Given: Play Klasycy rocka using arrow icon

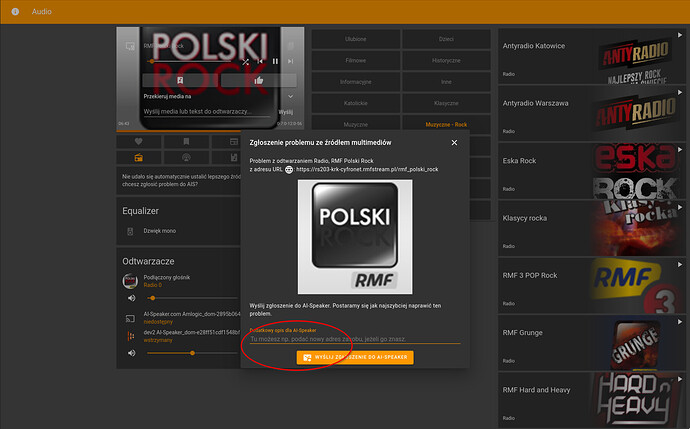Looking at the screenshot, I should 680,207.
